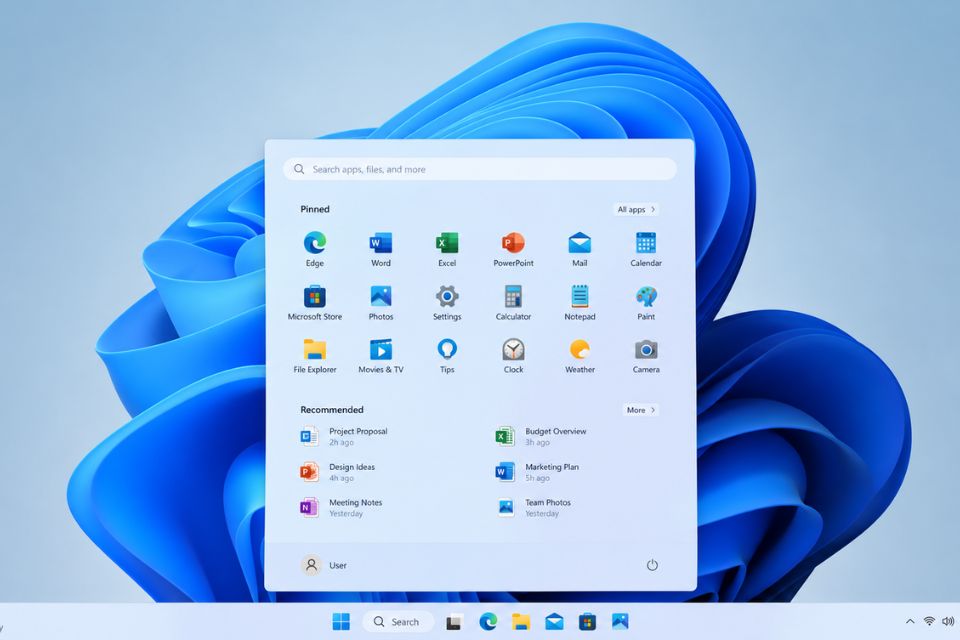Screen dimensions: 960x640
Task: Open Mail from the taskbar
Action: (x=554, y=622)
